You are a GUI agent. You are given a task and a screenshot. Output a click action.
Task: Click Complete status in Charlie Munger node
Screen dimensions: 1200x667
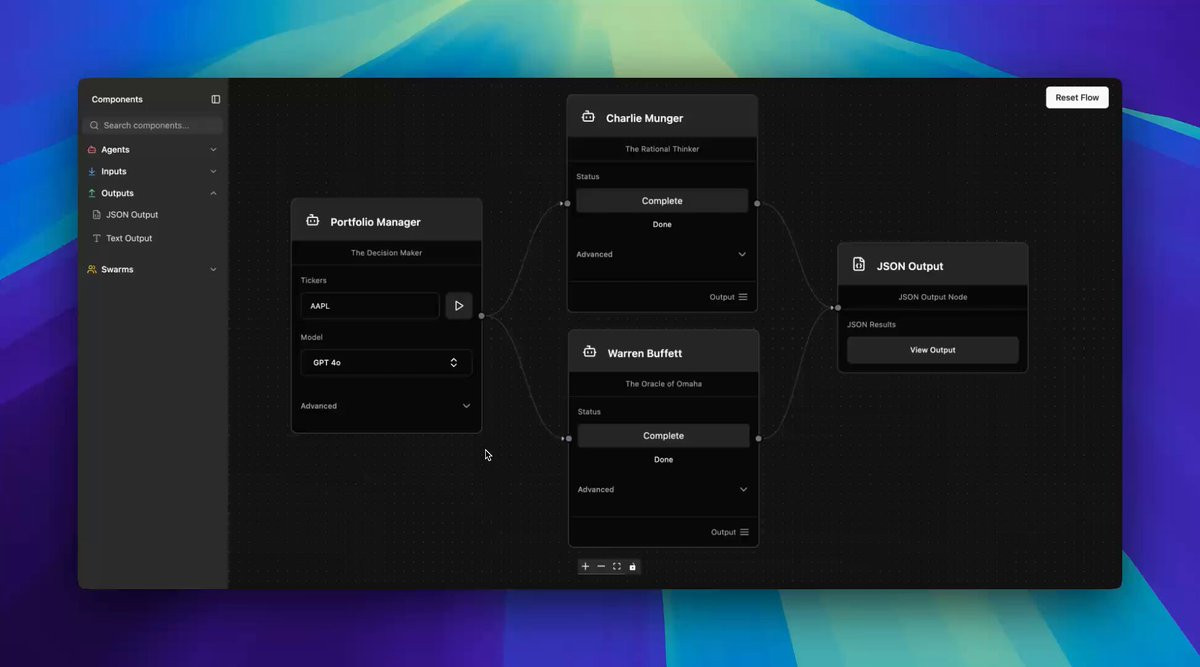[x=662, y=201]
